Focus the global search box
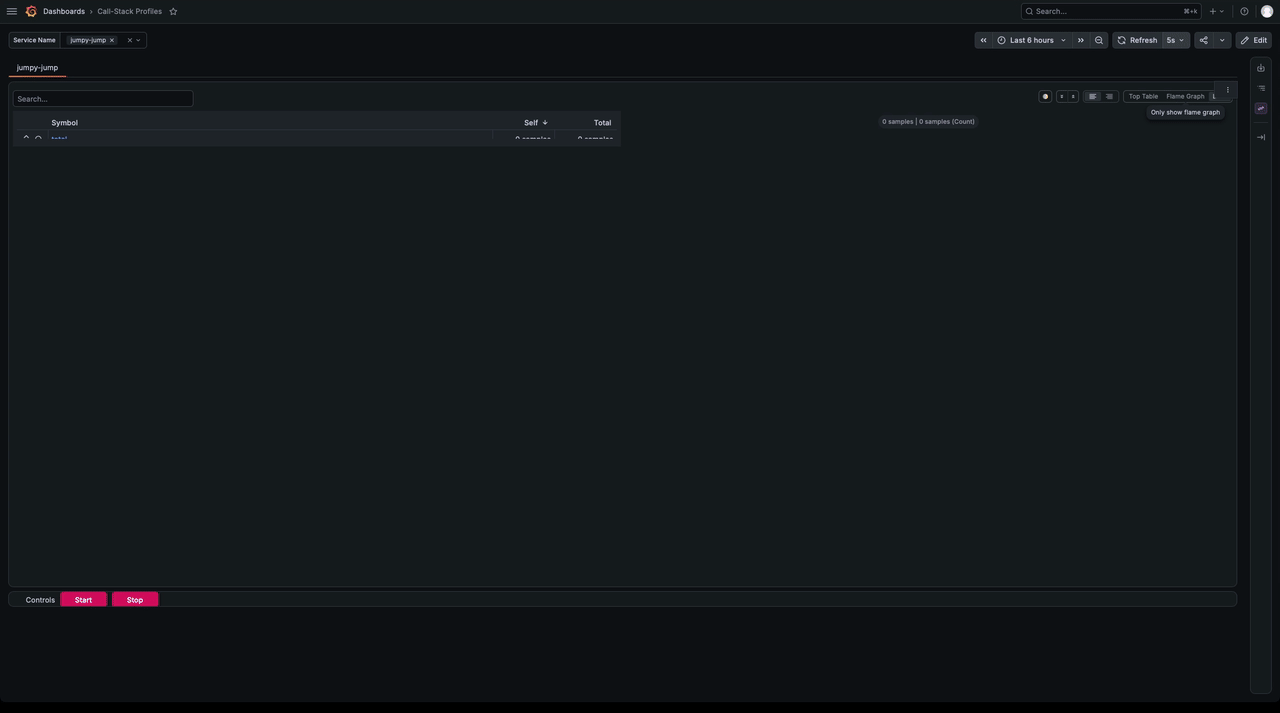The height and width of the screenshot is (713, 1280). (x=1111, y=11)
